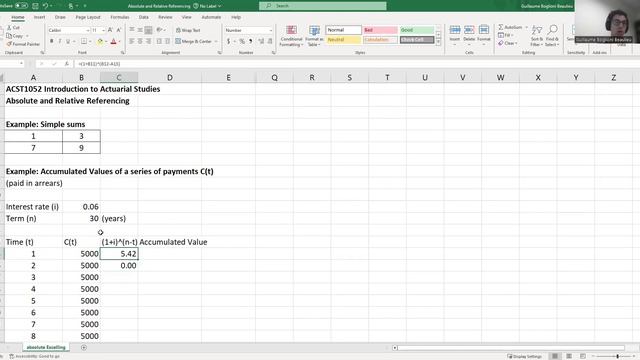
Task: Click the Format Painter button
Action: [23, 44]
